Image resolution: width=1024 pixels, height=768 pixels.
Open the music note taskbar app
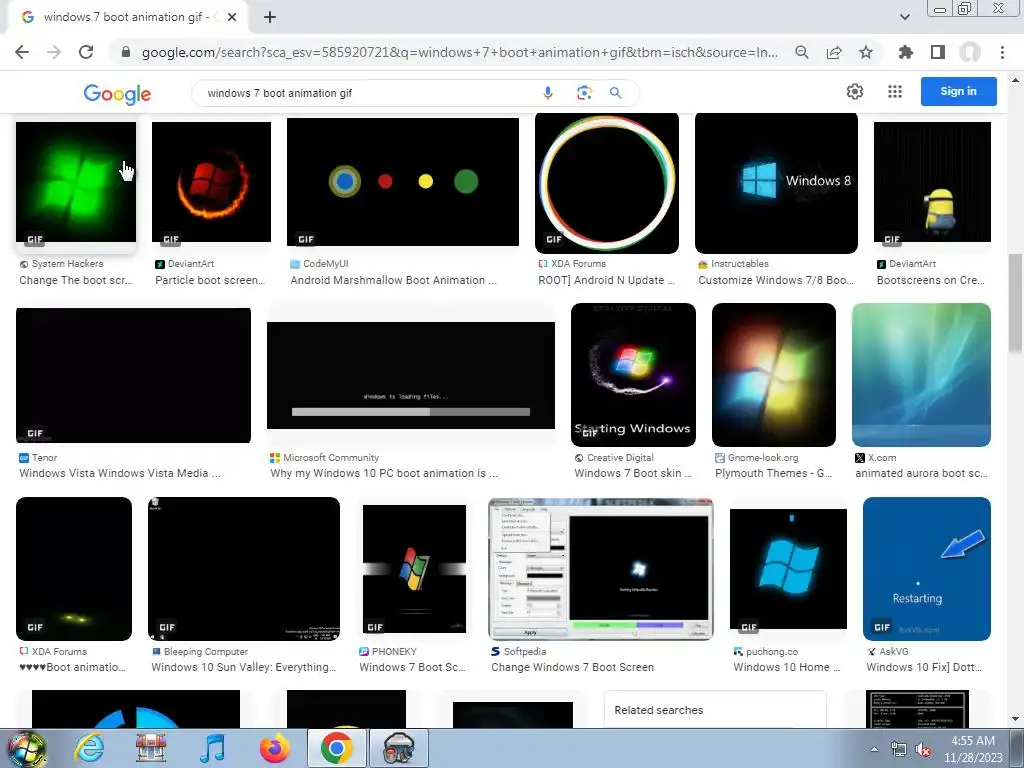click(212, 748)
